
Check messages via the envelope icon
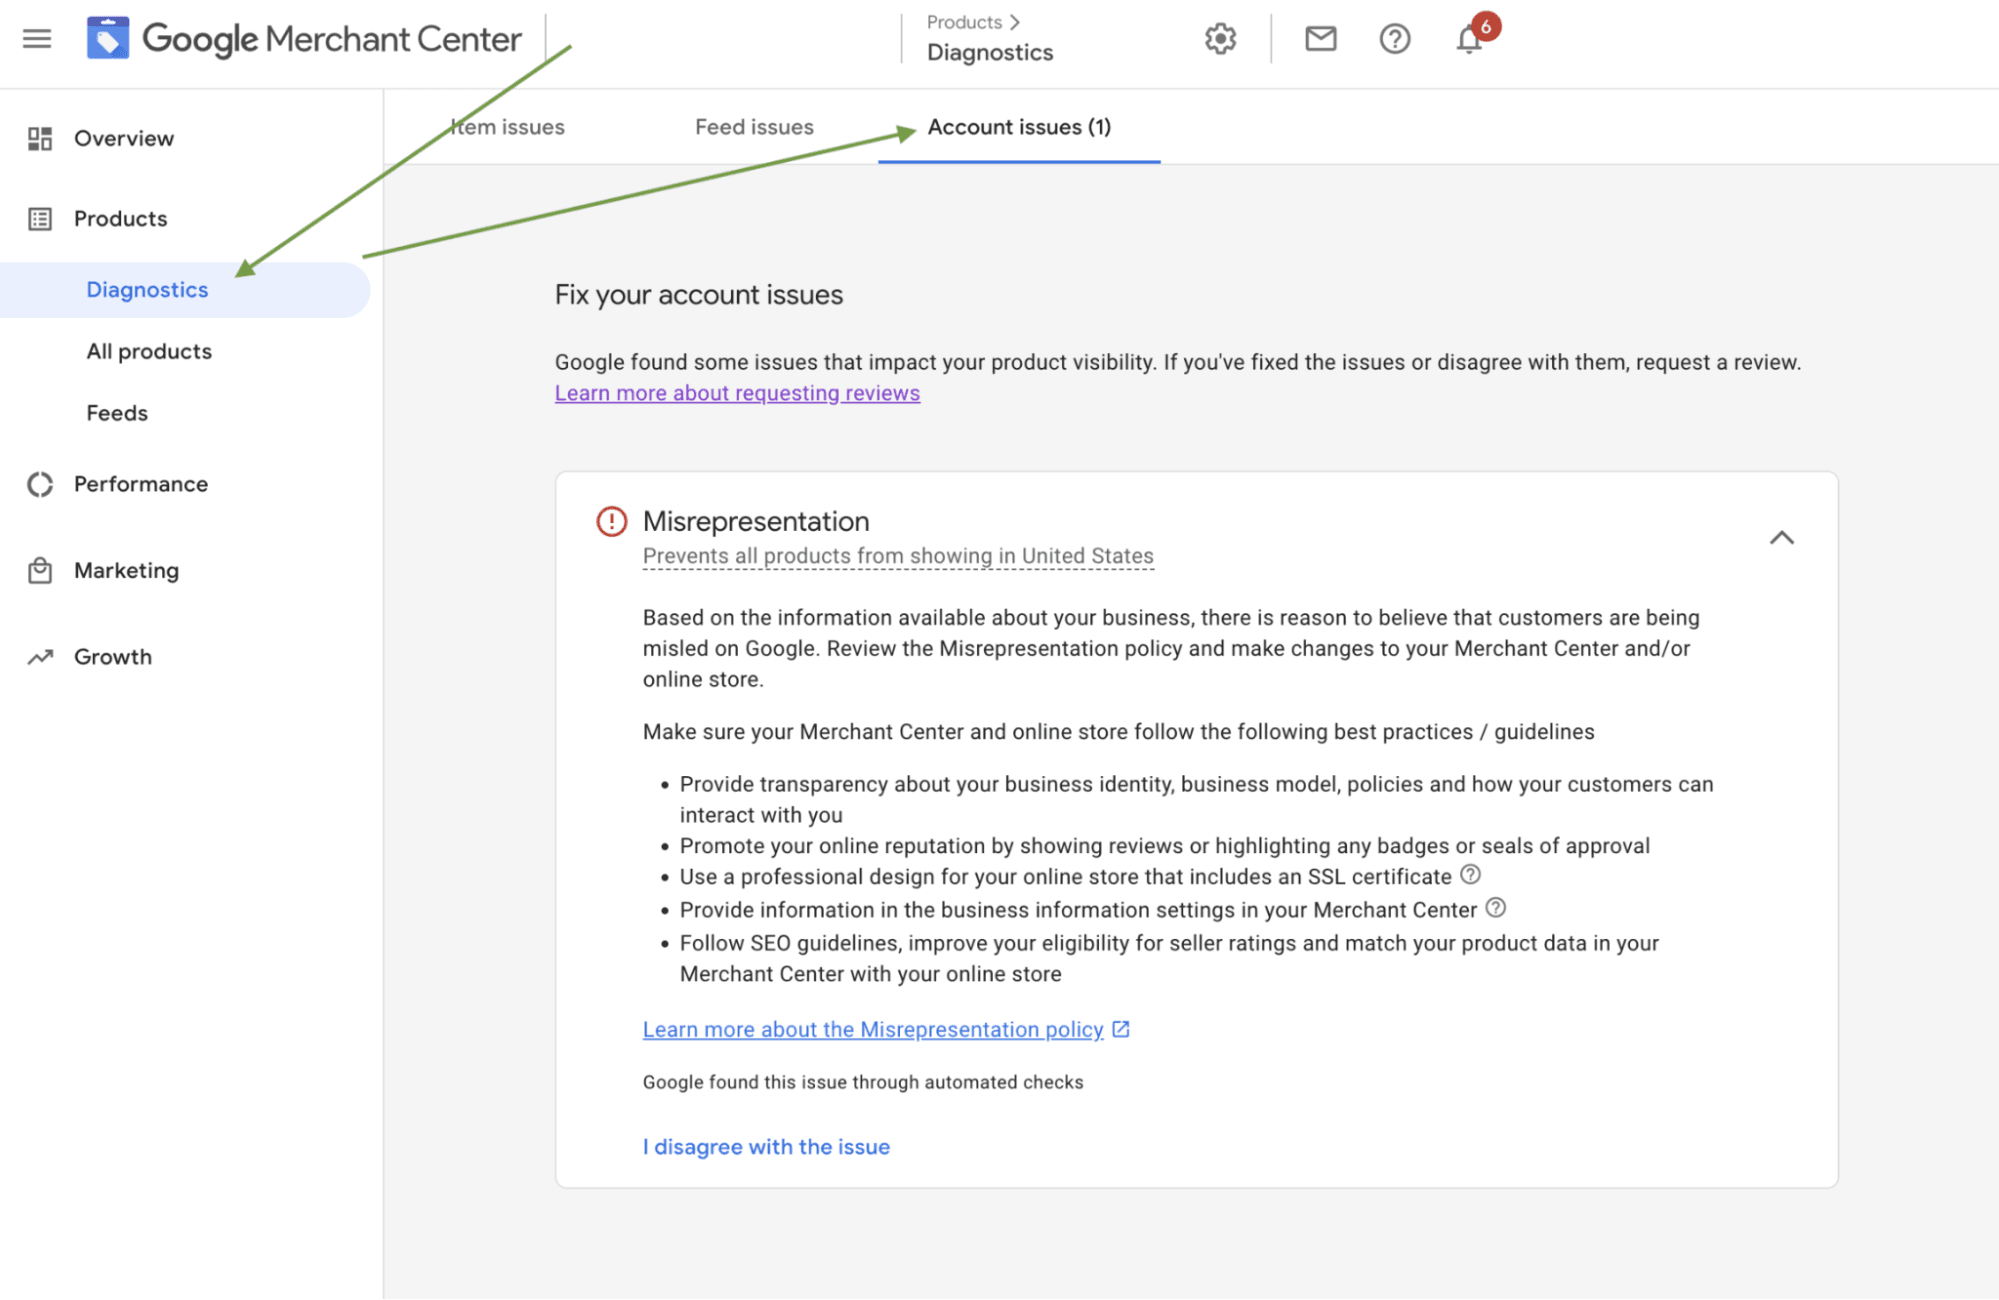(1319, 39)
